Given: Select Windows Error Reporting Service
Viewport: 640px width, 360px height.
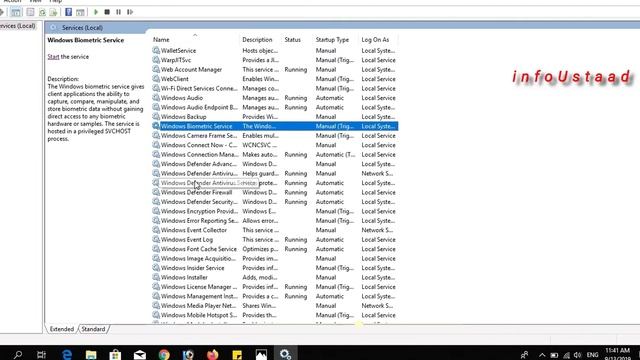Looking at the screenshot, I should click(x=275, y=221).
